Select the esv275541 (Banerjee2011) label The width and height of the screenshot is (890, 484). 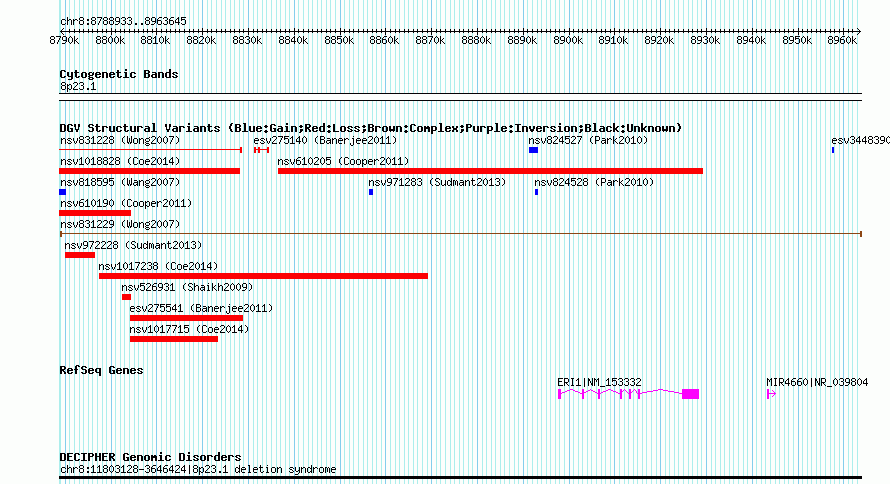click(201, 308)
